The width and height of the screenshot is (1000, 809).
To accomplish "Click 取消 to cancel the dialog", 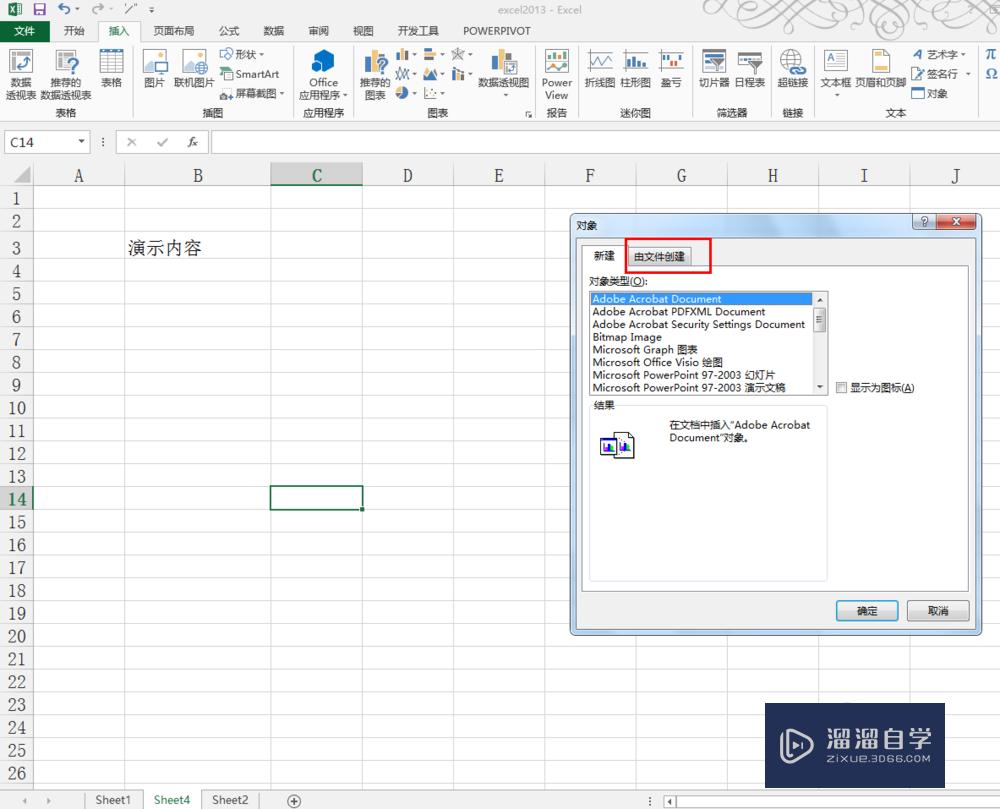I will (x=938, y=611).
